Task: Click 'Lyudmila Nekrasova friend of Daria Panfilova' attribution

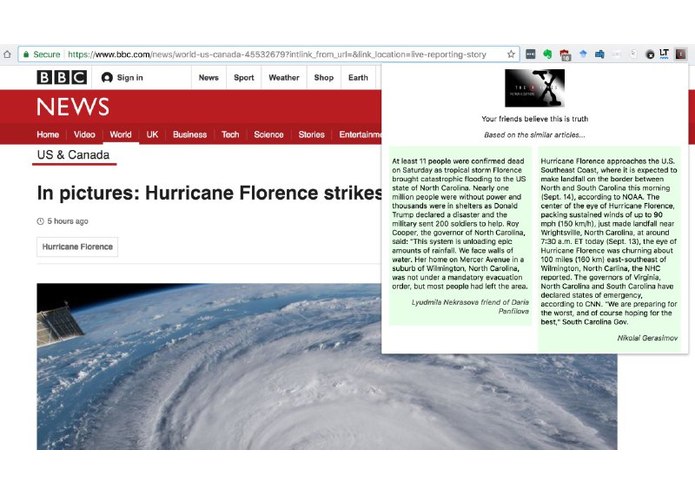Action: pyautogui.click(x=470, y=307)
